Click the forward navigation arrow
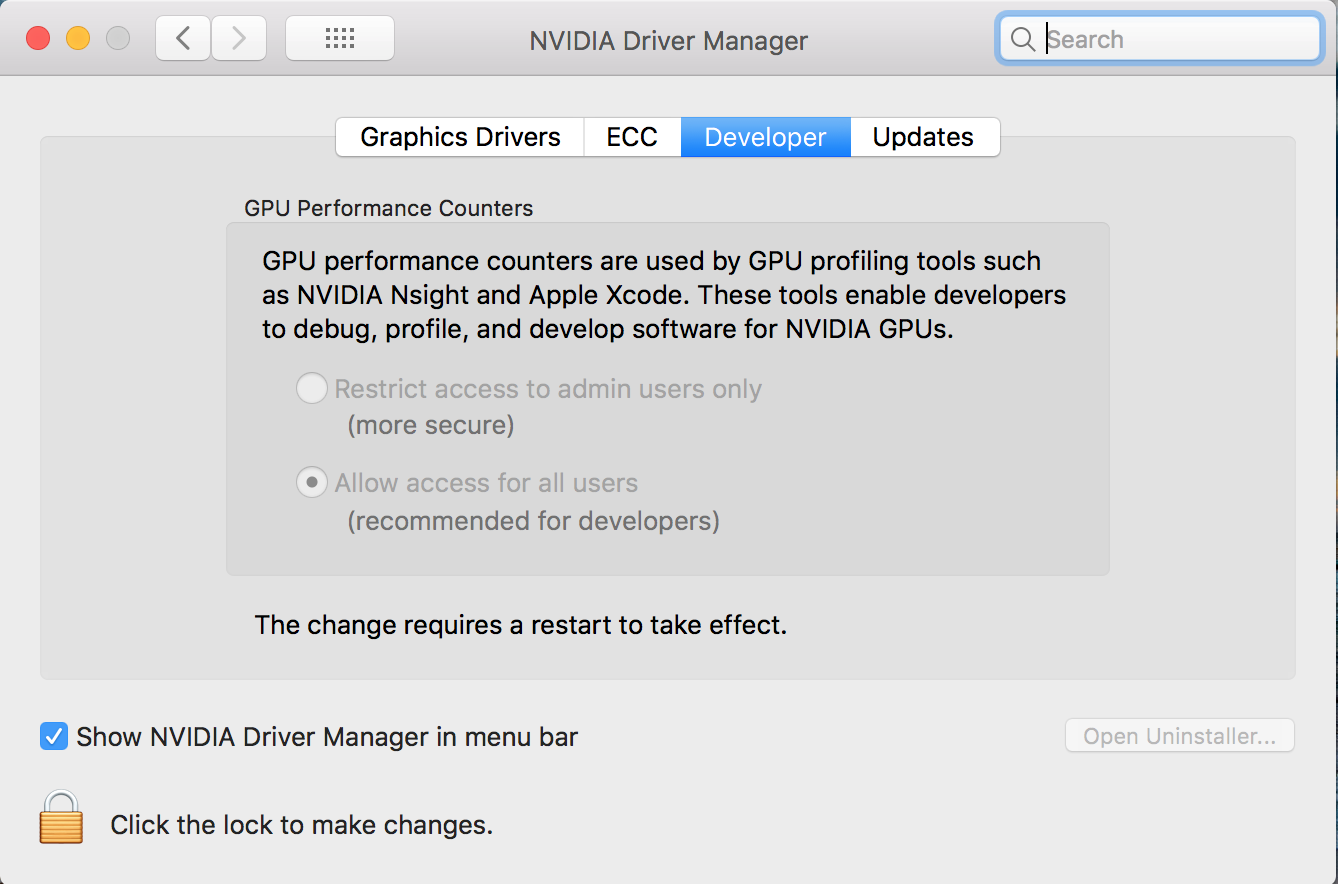The image size is (1338, 884). pyautogui.click(x=239, y=39)
